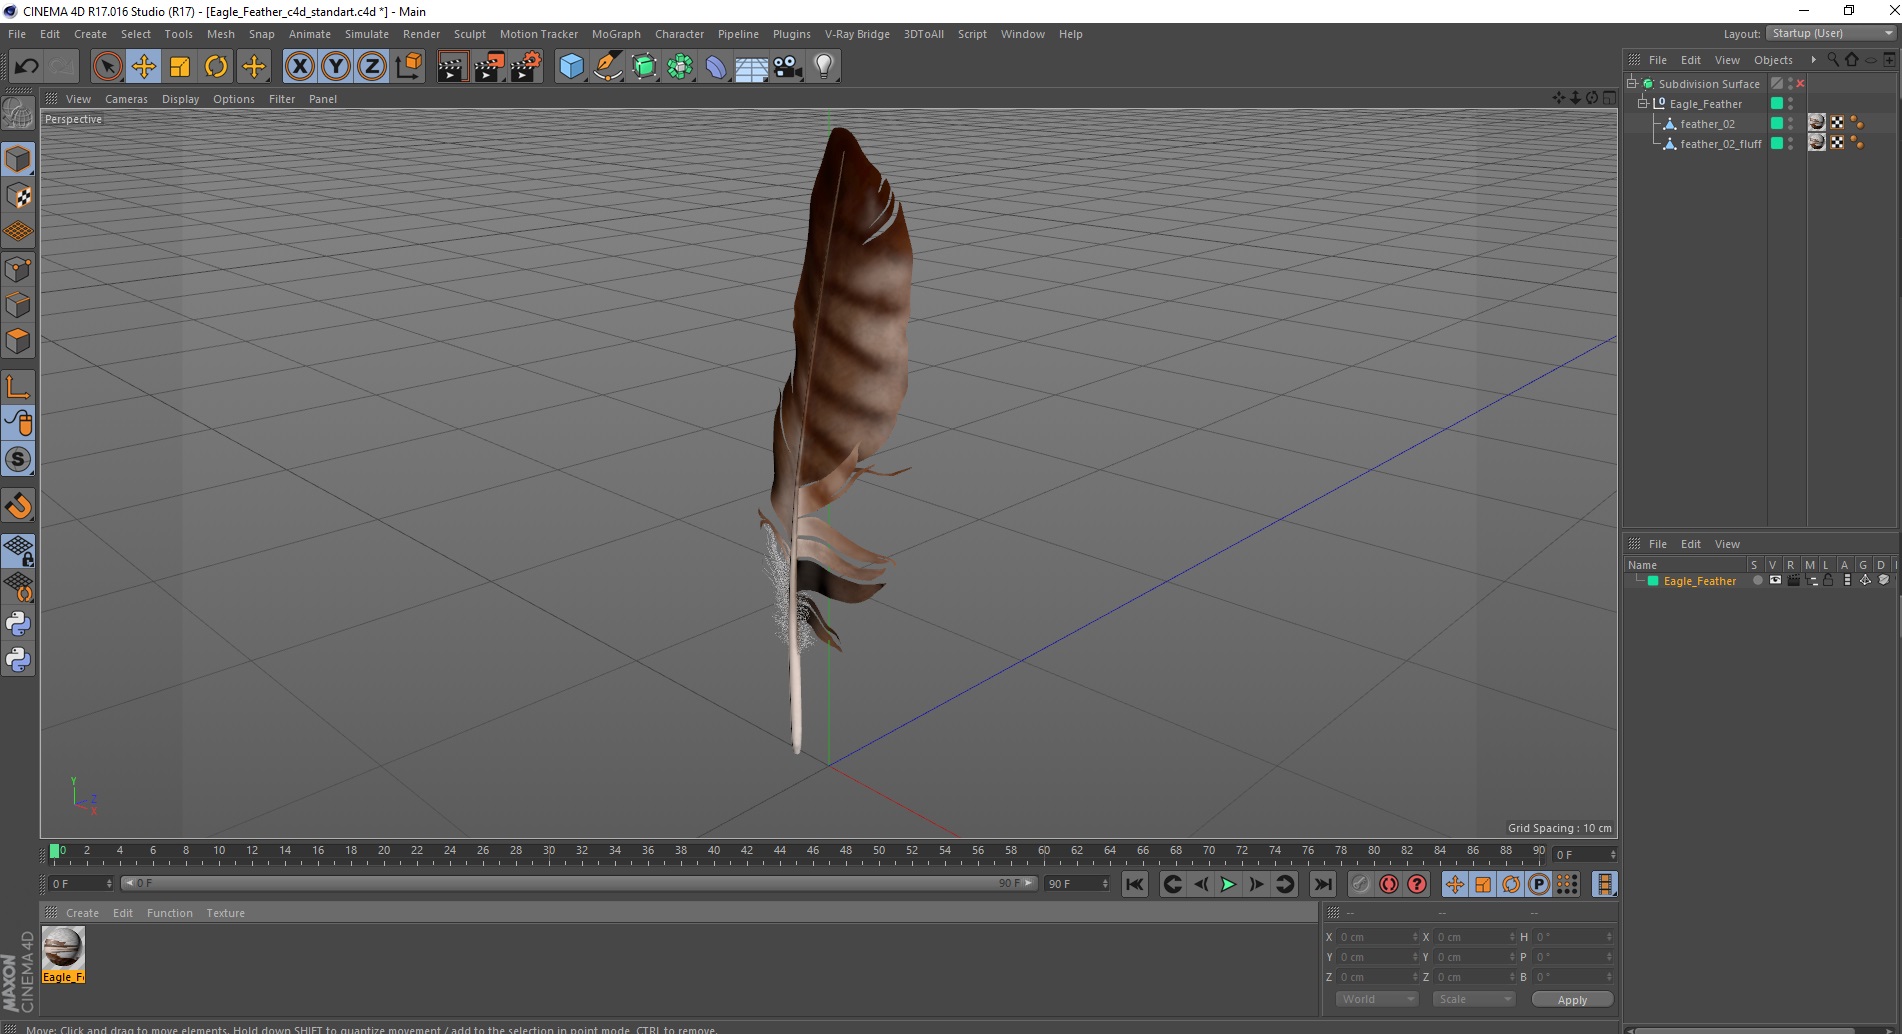Open the V-Ray Bridge menu
Screen dimensions: 1902x1034
[857, 34]
